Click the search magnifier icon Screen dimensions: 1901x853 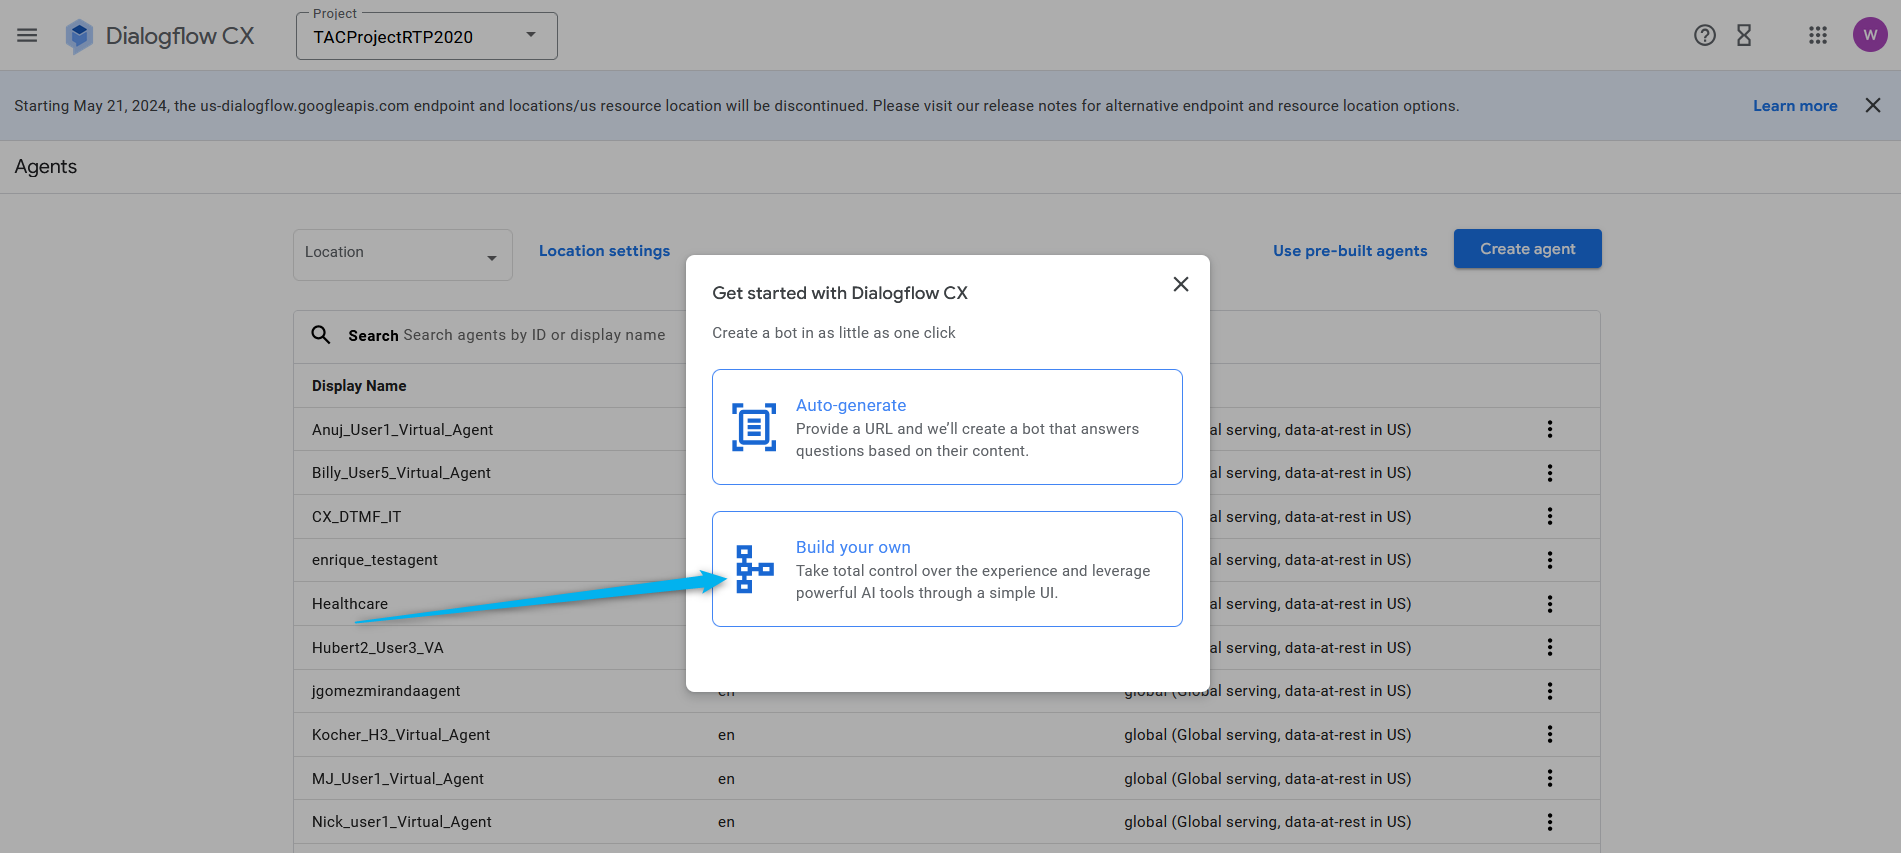point(321,335)
